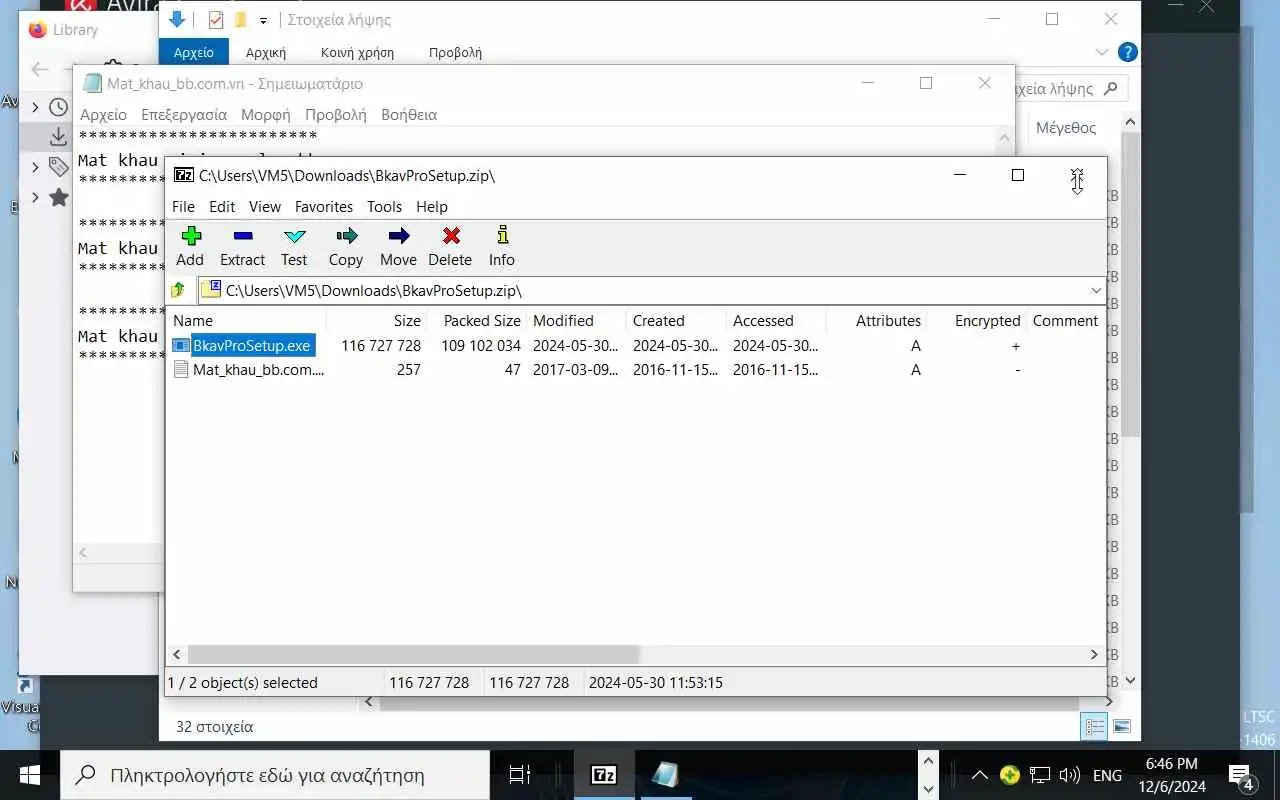Click the BkavProSetup.exe file icon

[x=181, y=345]
